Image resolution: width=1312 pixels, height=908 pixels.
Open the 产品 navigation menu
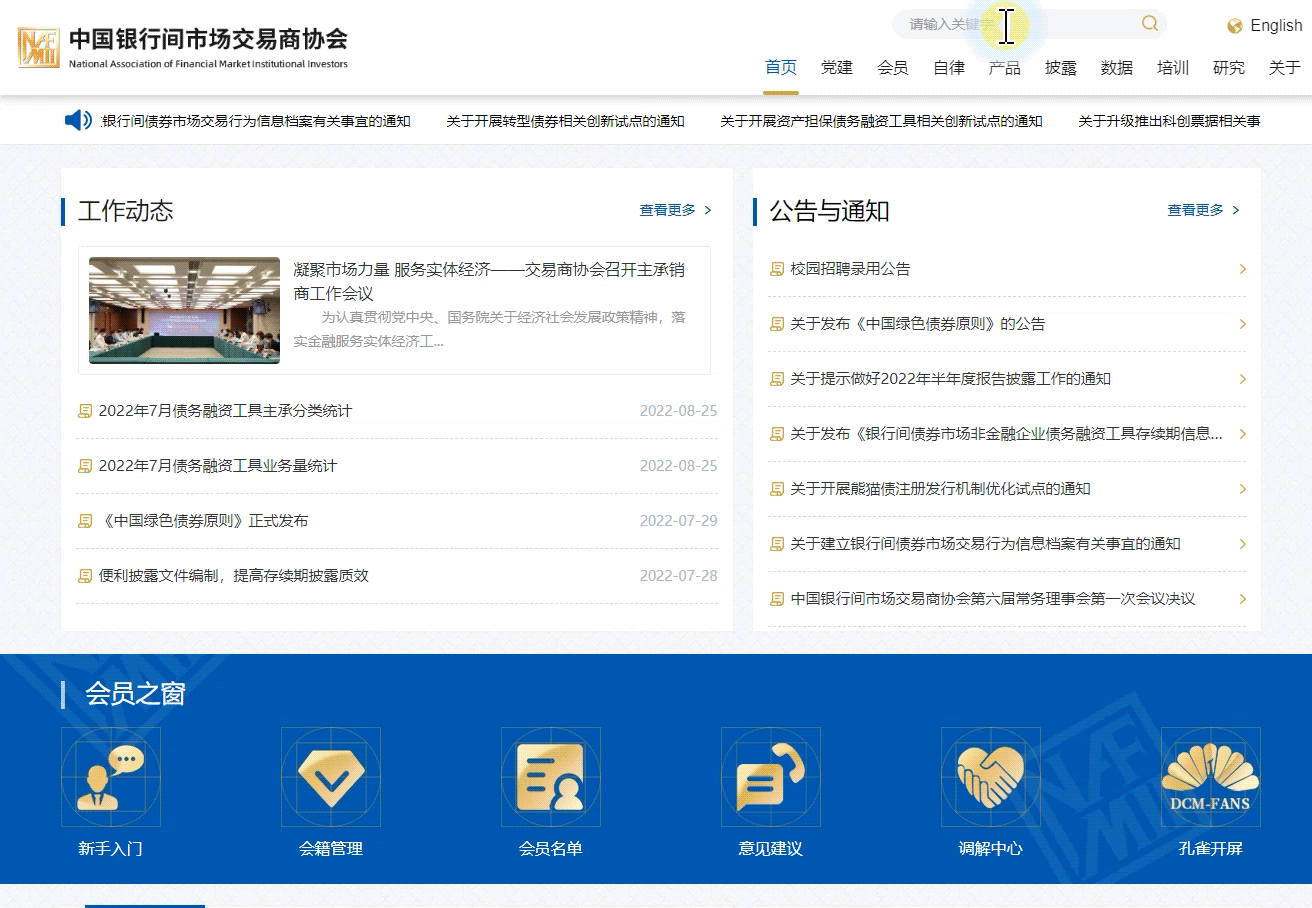(1005, 68)
